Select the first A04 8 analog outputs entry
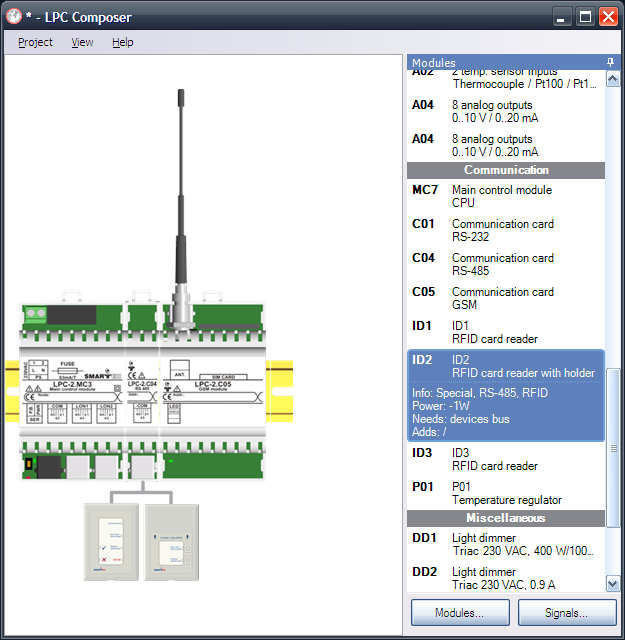This screenshot has height=640, width=625. click(x=506, y=111)
